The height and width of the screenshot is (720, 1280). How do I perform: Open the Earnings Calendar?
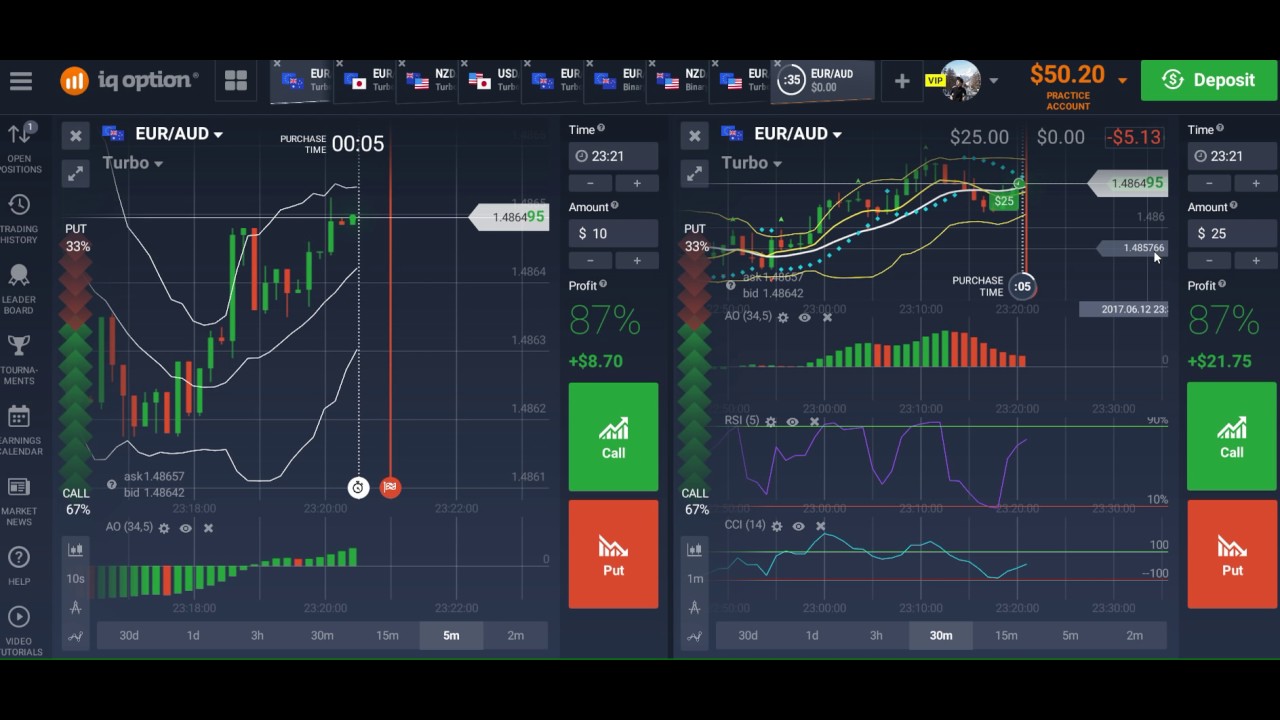pos(19,431)
